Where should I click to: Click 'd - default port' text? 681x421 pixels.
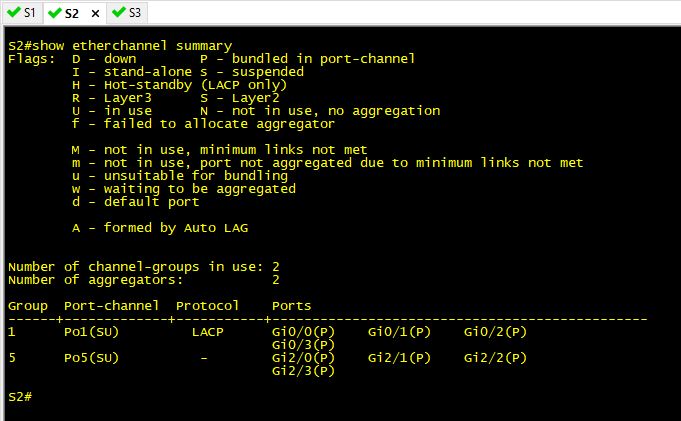pyautogui.click(x=136, y=202)
